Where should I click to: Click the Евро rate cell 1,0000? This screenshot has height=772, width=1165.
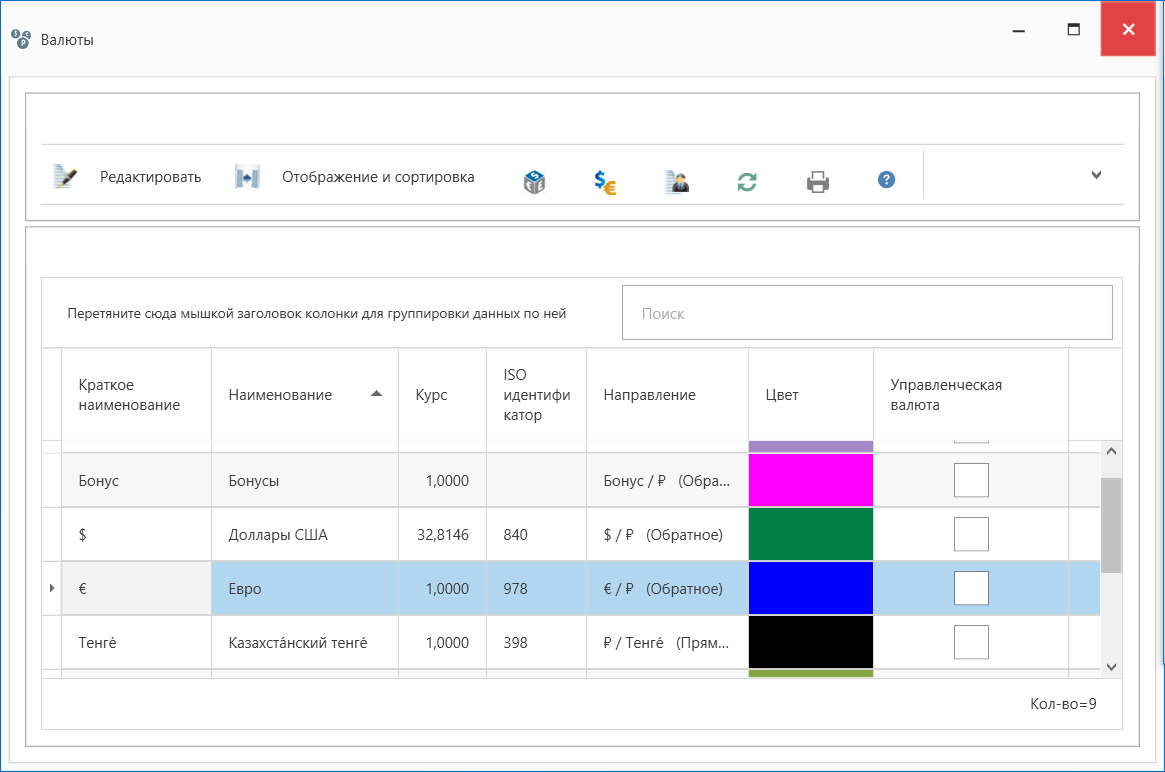pos(442,588)
